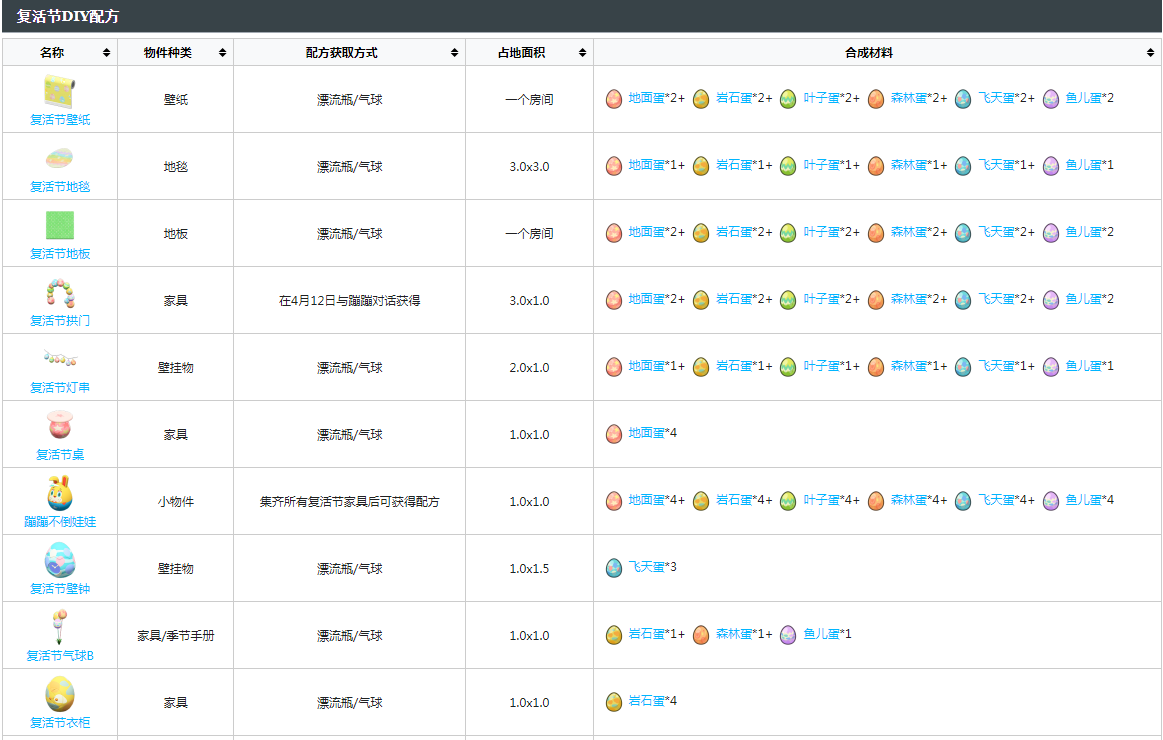Open the 复活节地板 name link
This screenshot has width=1163, height=740.
[60, 254]
